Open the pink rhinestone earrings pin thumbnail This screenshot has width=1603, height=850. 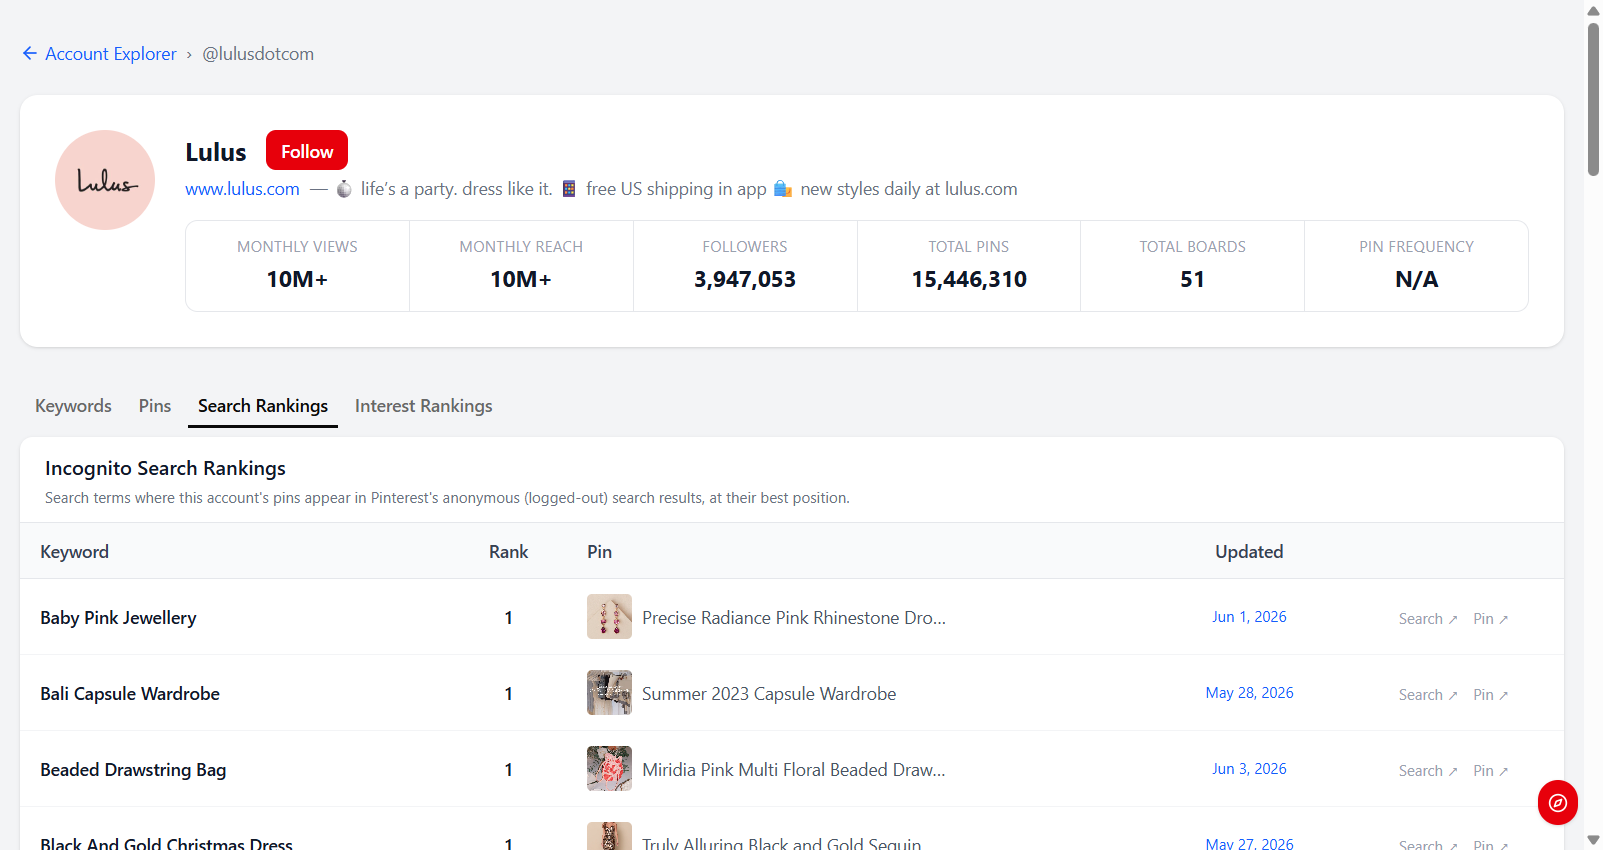click(x=609, y=617)
